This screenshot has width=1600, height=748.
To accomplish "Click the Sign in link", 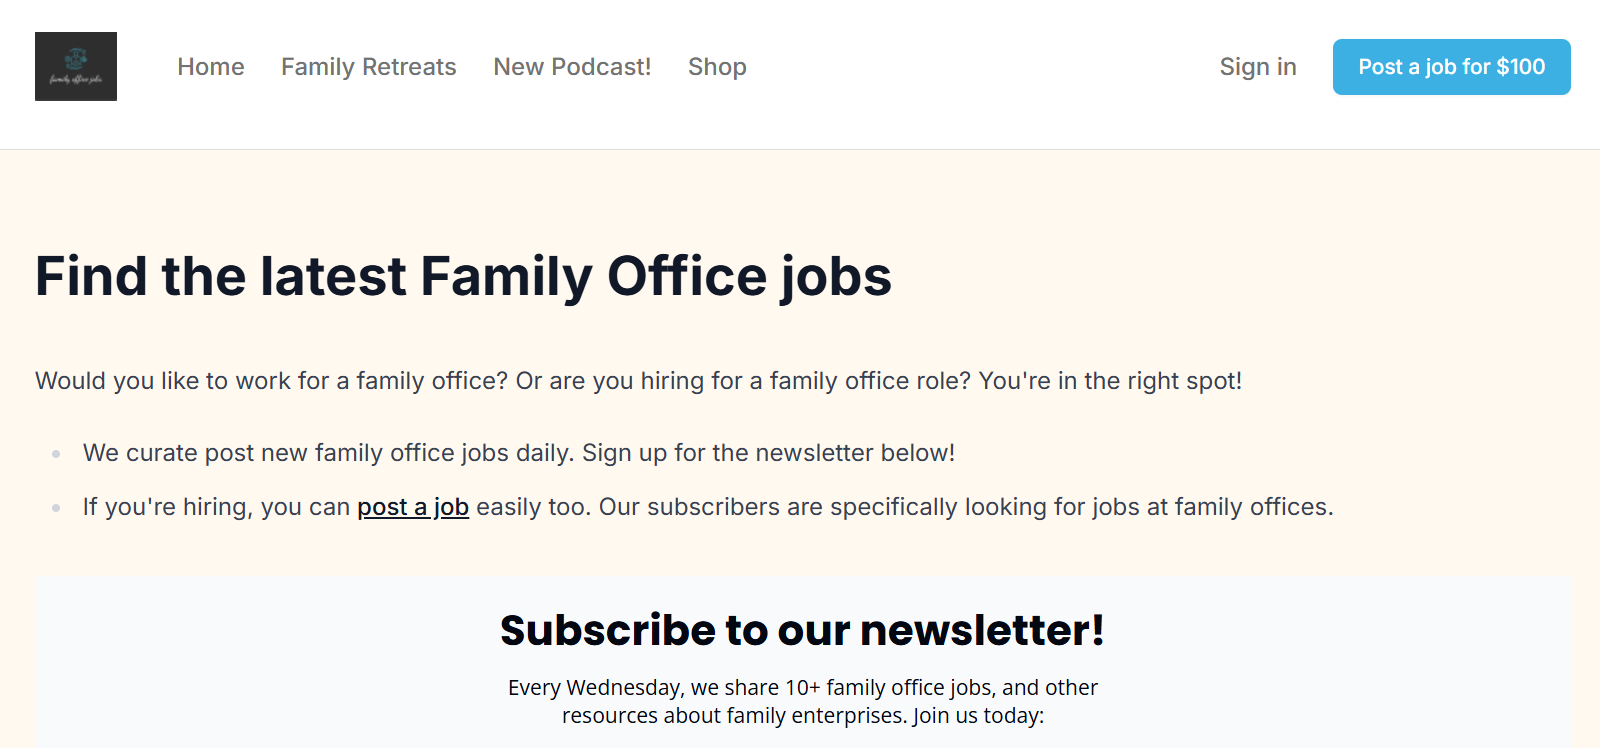I will click(1258, 67).
